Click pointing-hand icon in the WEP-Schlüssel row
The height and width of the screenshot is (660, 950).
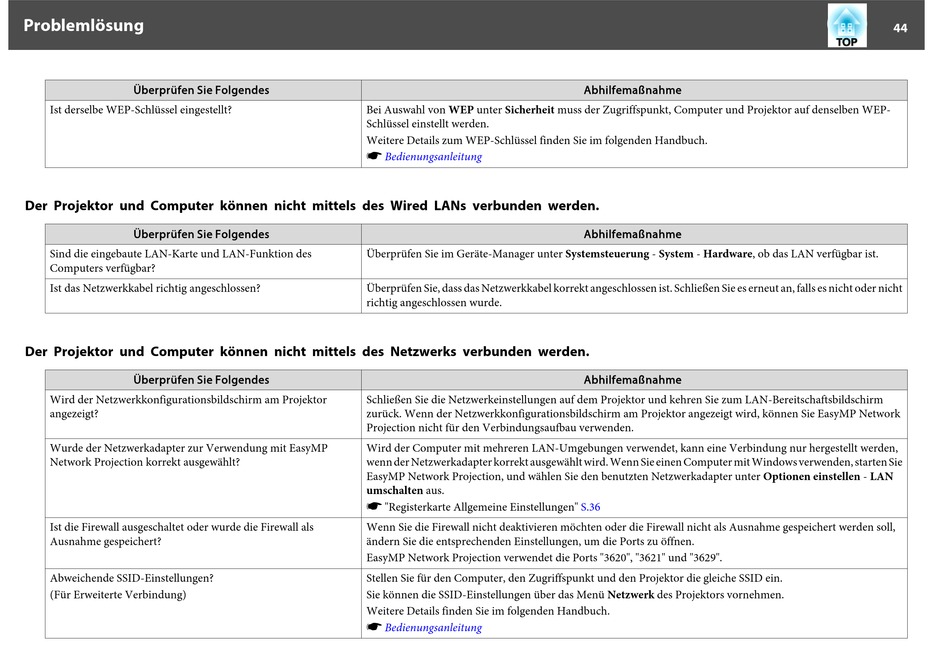click(374, 156)
